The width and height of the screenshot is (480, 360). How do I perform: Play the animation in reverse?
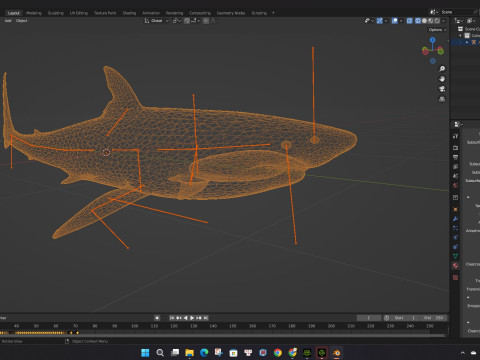click(x=186, y=318)
